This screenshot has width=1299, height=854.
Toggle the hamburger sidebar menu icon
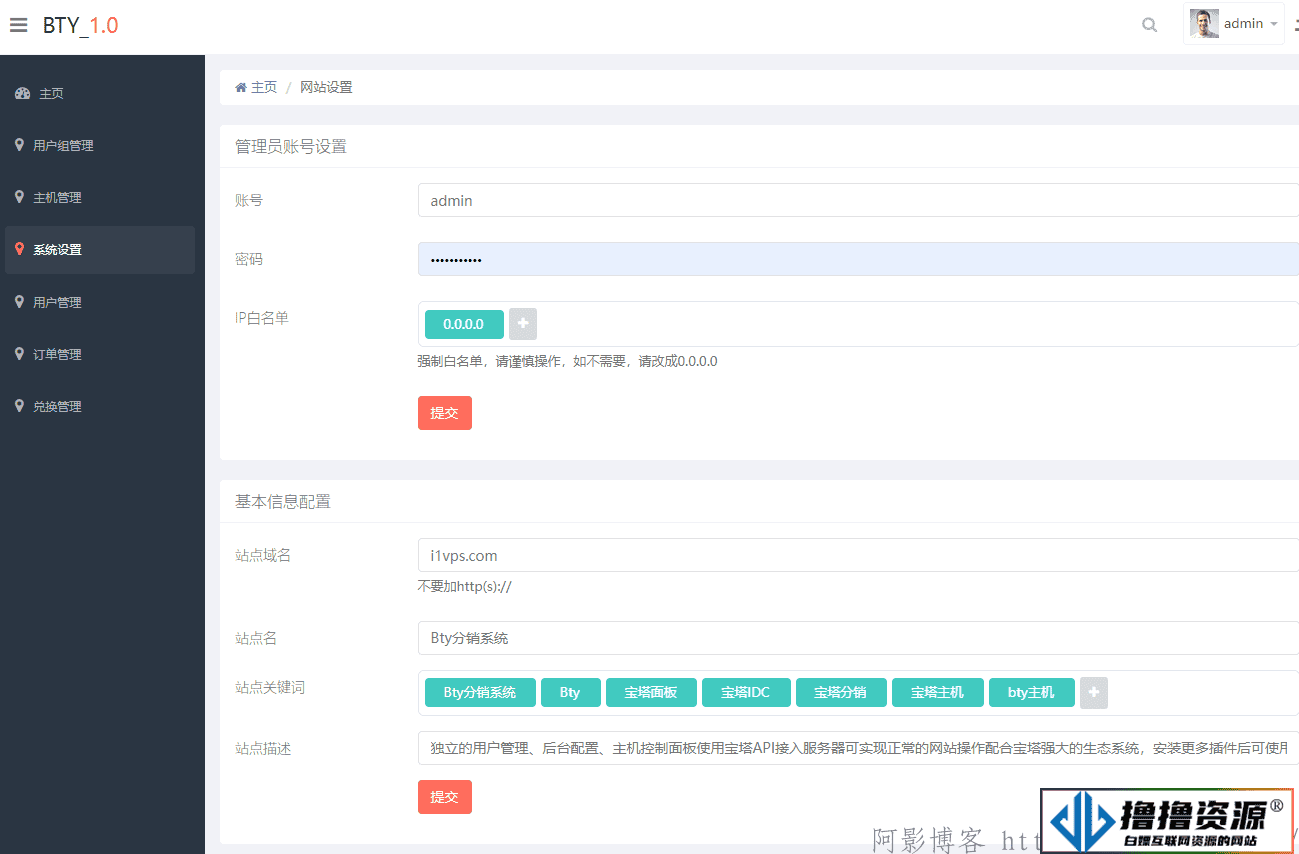coord(18,25)
